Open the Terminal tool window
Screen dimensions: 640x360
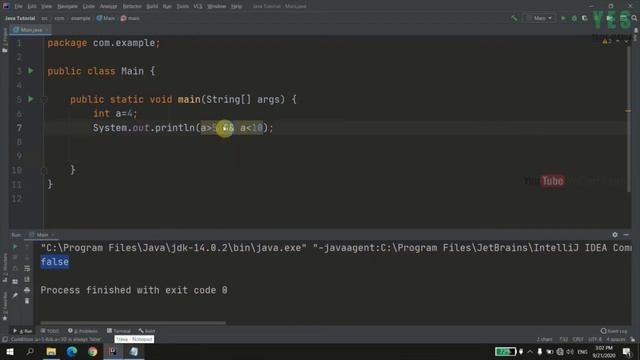coord(119,331)
